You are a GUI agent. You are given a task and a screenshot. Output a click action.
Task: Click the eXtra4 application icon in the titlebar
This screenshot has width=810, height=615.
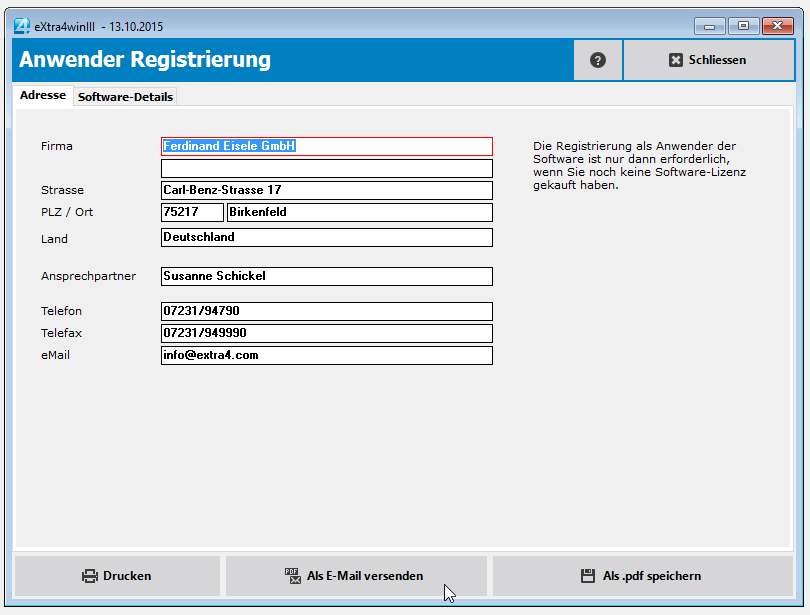pyautogui.click(x=21, y=25)
